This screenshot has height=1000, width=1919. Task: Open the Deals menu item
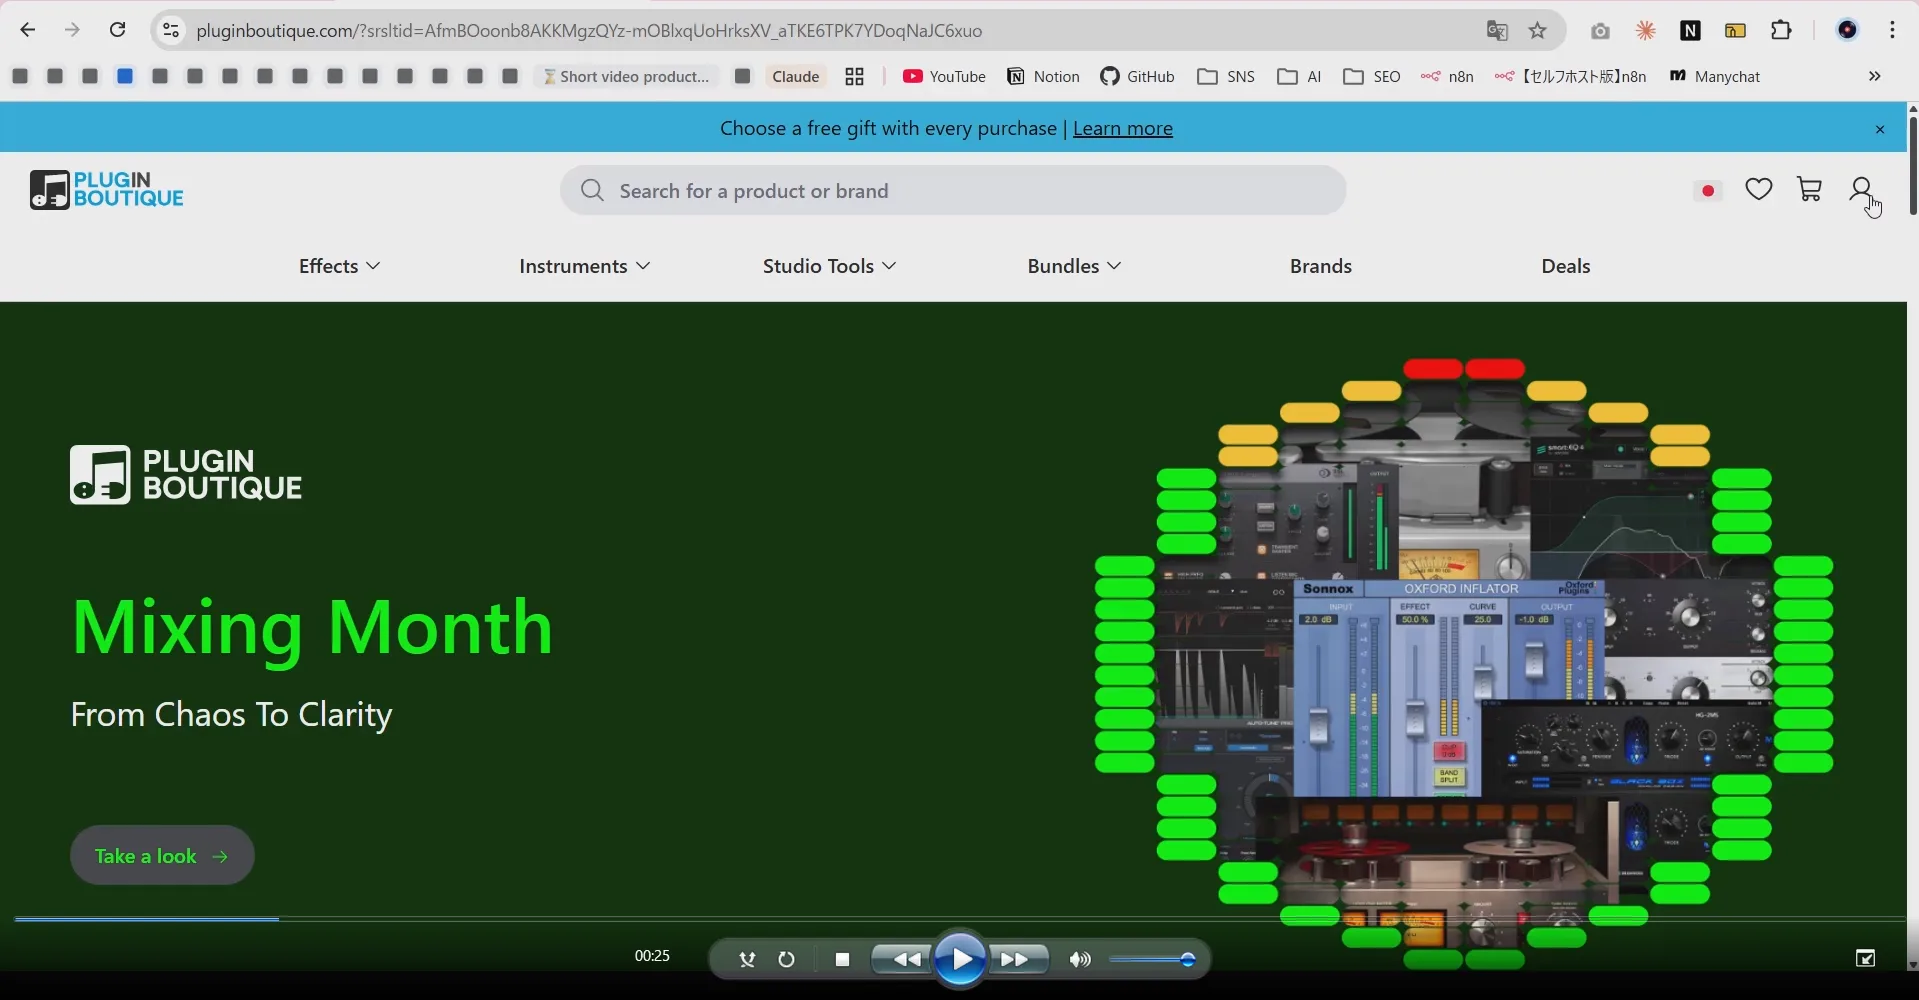(x=1564, y=265)
